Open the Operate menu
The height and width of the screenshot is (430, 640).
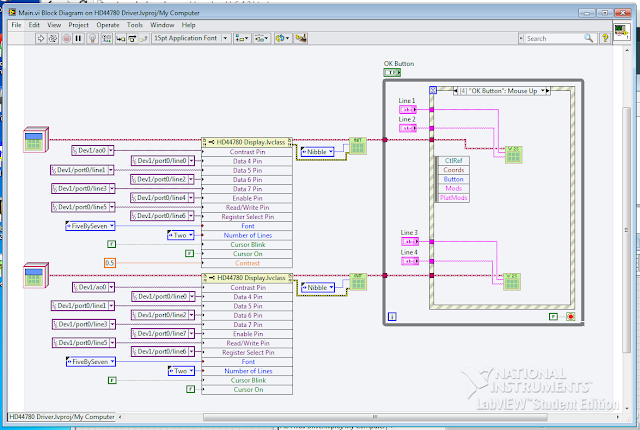108,25
